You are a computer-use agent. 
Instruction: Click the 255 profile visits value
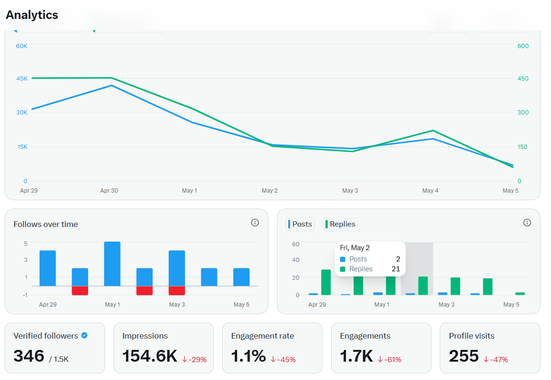(x=464, y=356)
